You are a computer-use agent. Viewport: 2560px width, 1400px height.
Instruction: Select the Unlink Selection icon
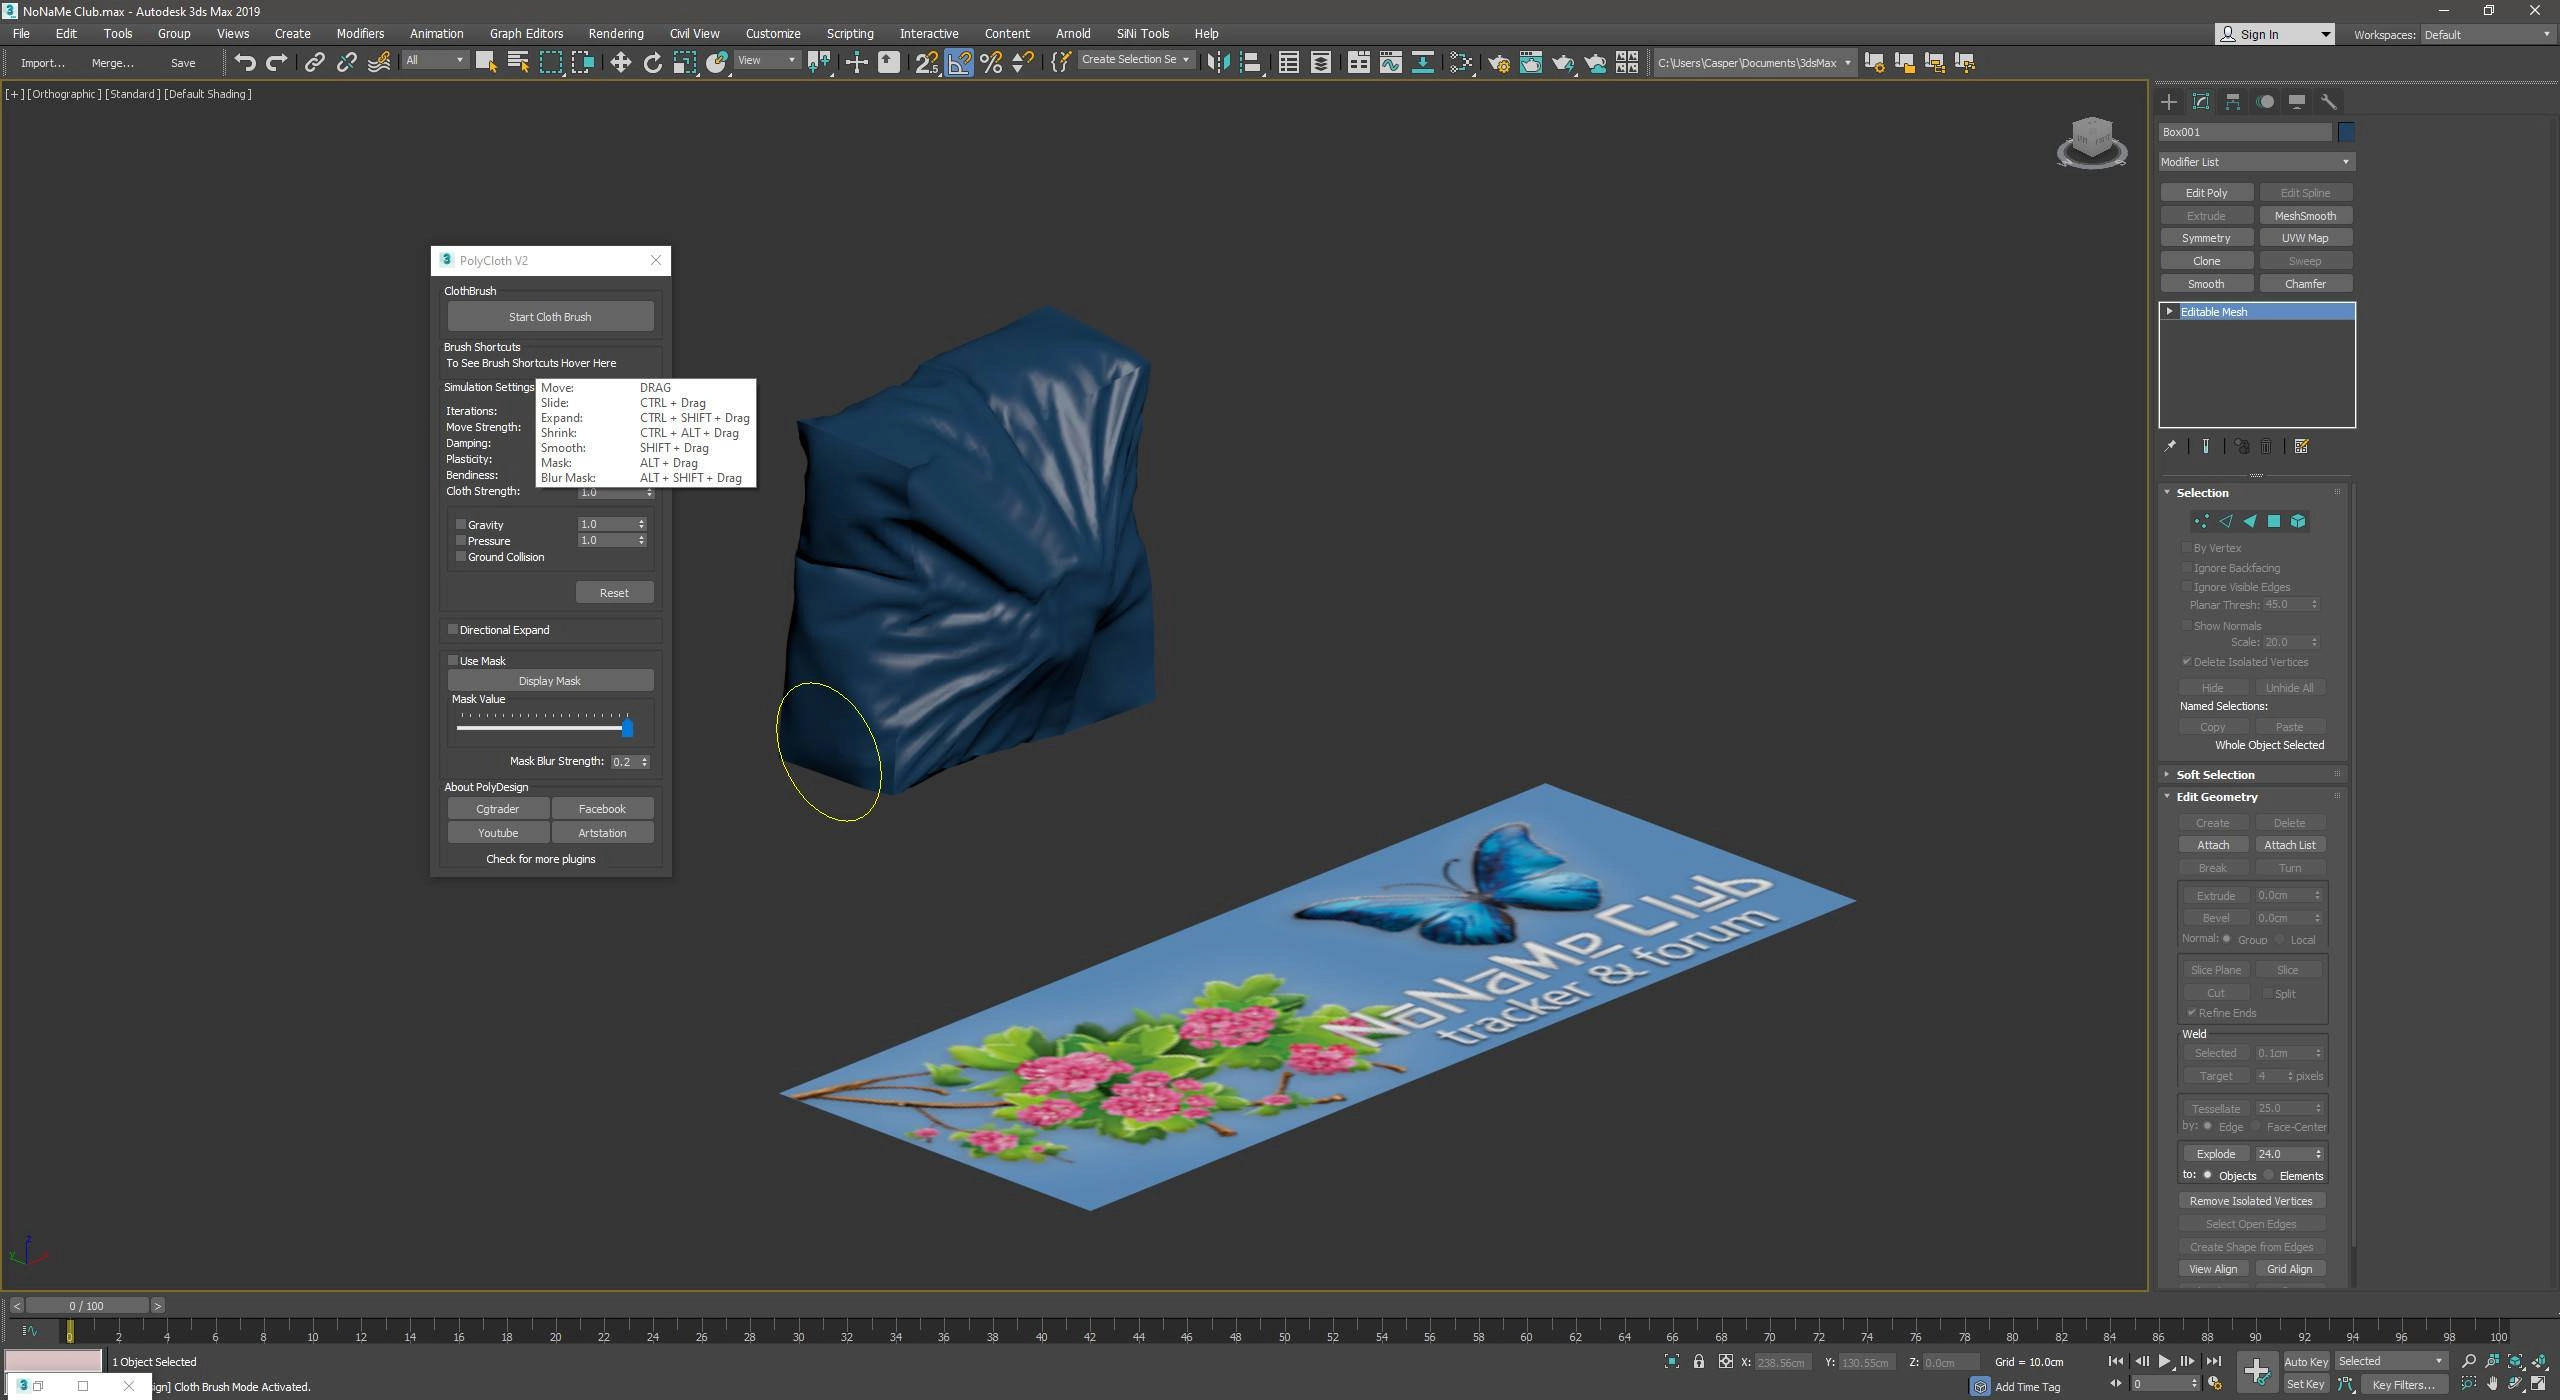346,62
